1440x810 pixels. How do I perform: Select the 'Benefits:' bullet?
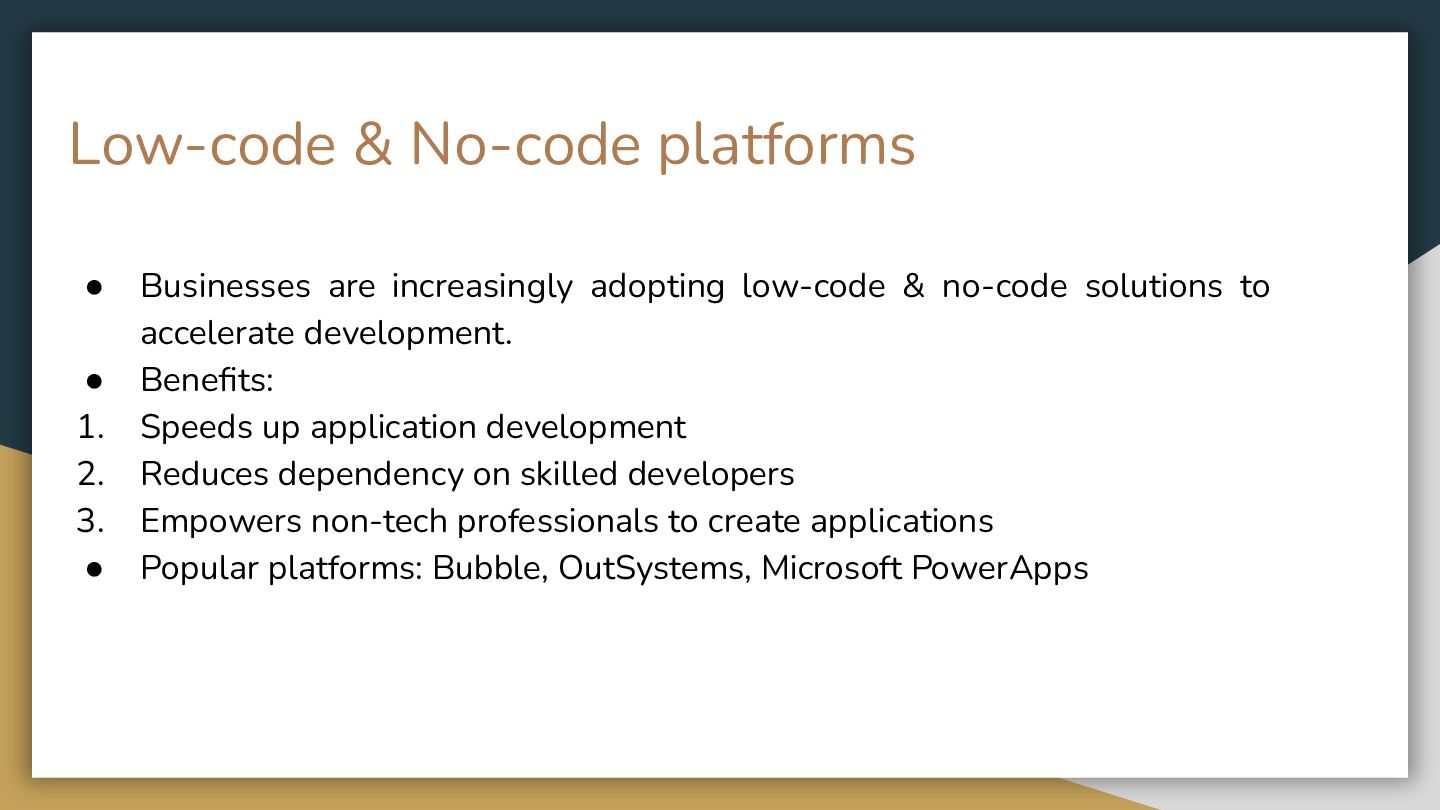[207, 380]
